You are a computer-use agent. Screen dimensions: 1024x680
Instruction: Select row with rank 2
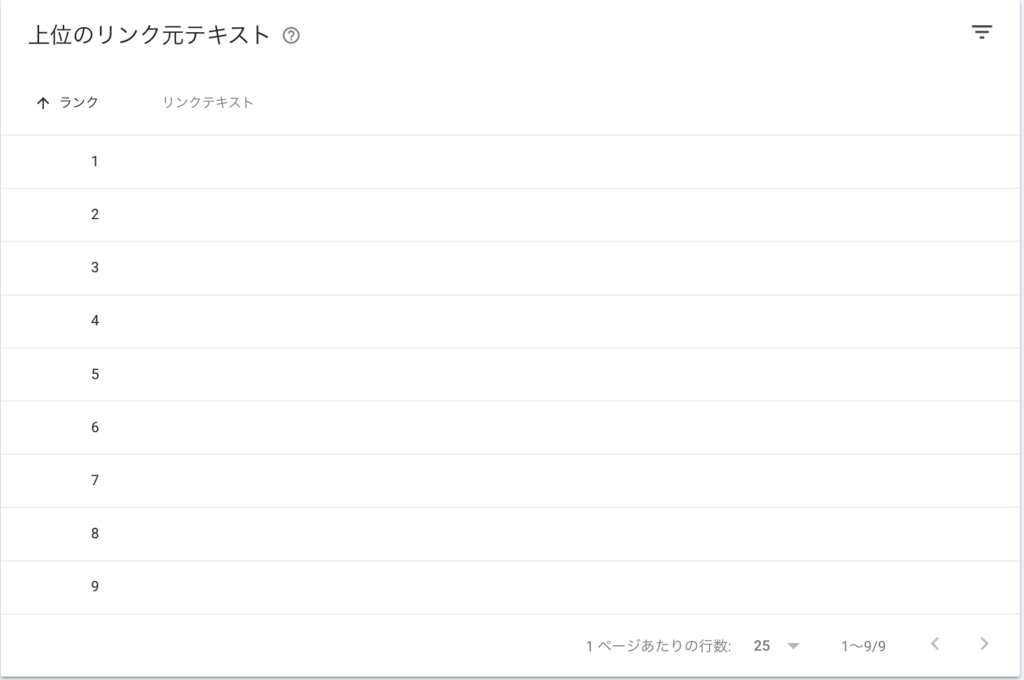pos(510,215)
